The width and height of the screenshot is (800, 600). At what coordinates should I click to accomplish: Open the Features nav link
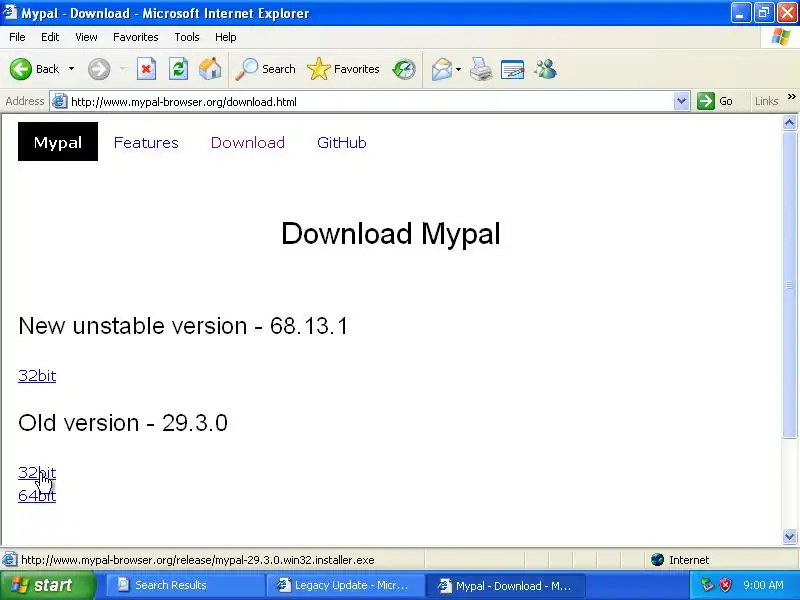click(x=146, y=142)
